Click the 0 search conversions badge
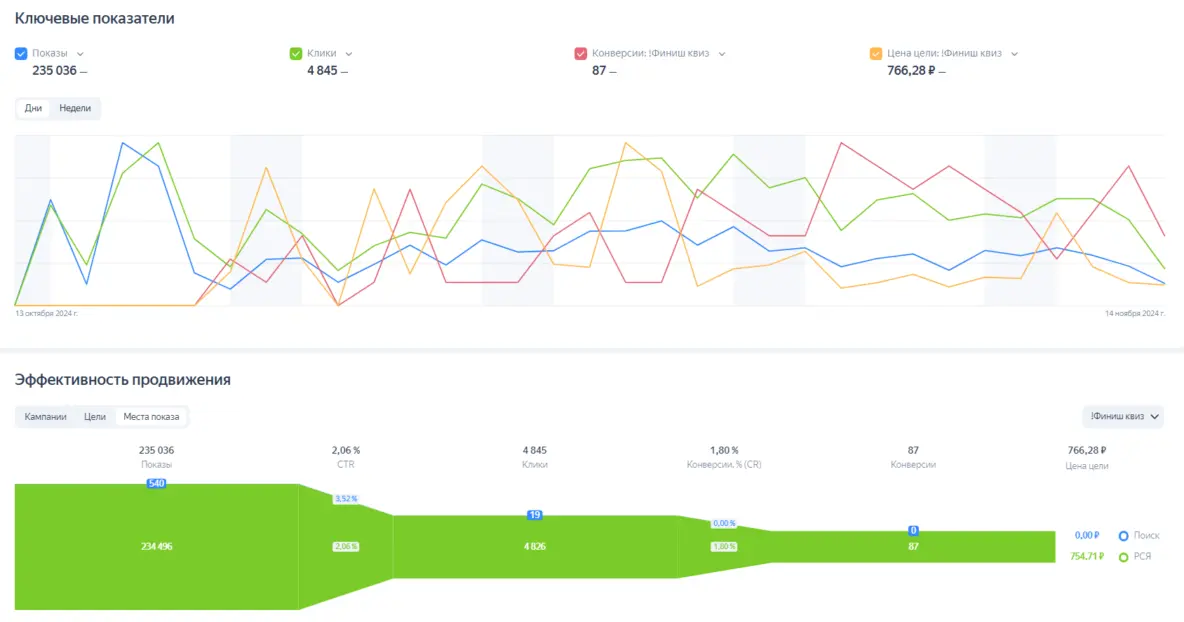This screenshot has height=622, width=1184. point(913,531)
